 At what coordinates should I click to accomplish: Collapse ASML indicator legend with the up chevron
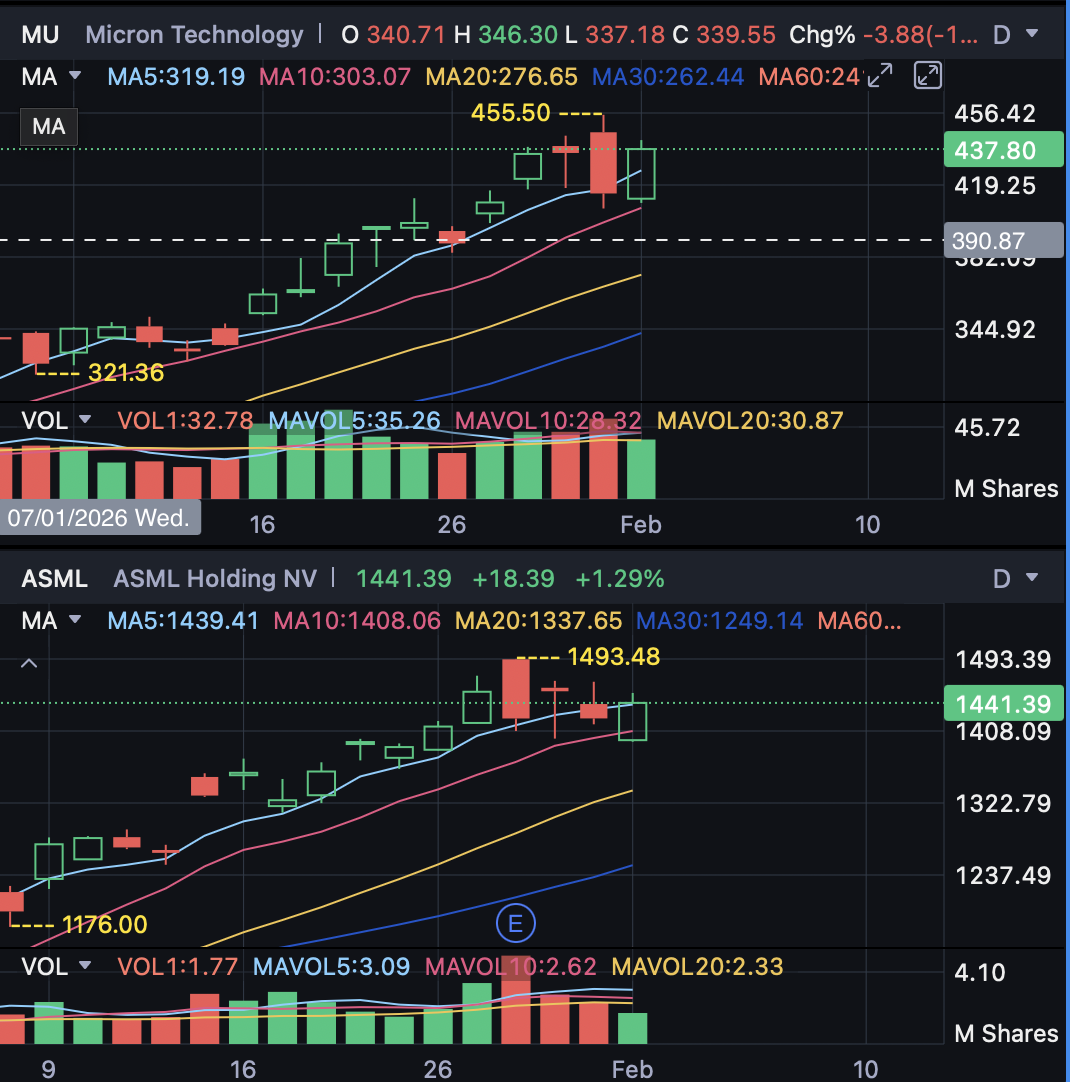tap(29, 664)
